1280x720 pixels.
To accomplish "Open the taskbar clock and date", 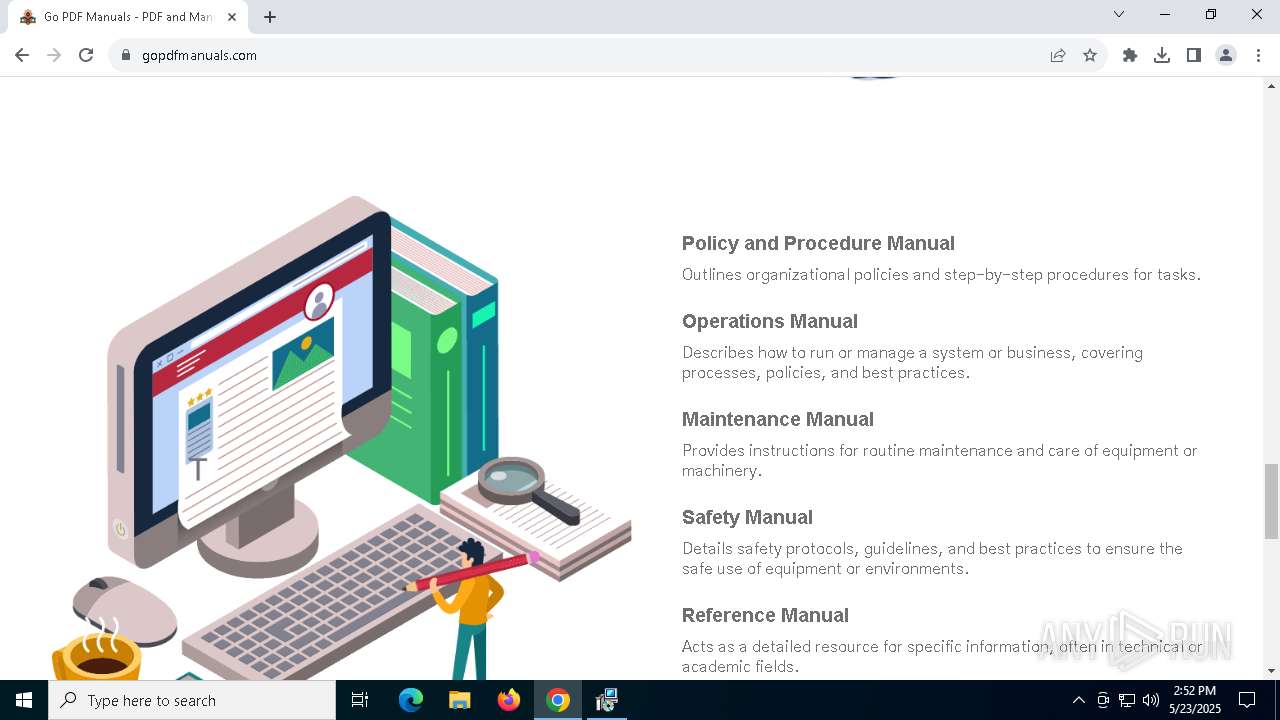I will (x=1195, y=700).
